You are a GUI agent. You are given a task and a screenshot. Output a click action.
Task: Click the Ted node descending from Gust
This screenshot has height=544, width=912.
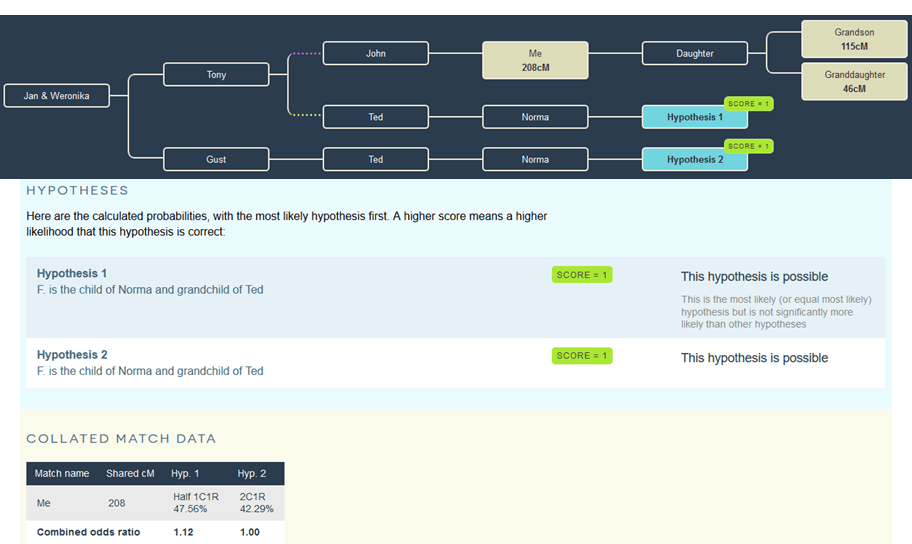(375, 159)
